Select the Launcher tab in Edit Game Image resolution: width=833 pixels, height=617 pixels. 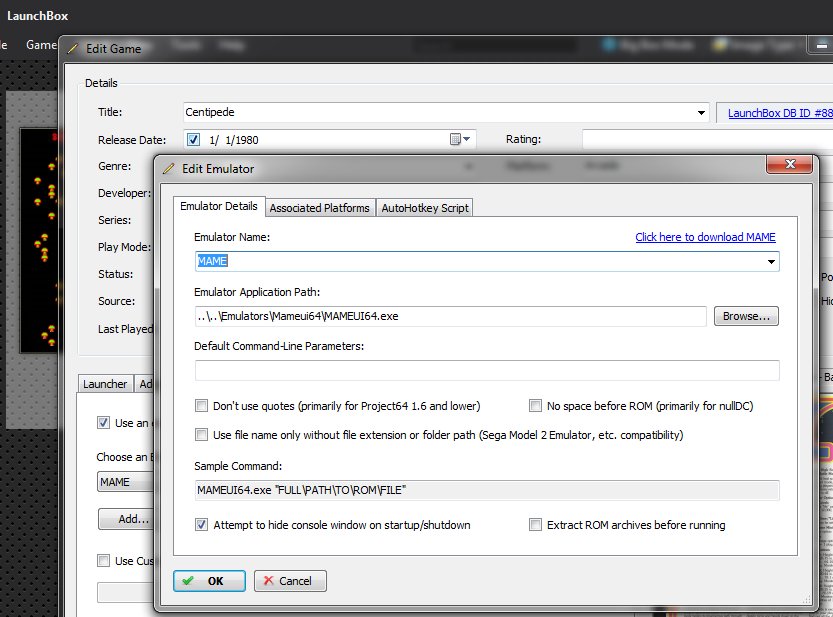coord(105,384)
